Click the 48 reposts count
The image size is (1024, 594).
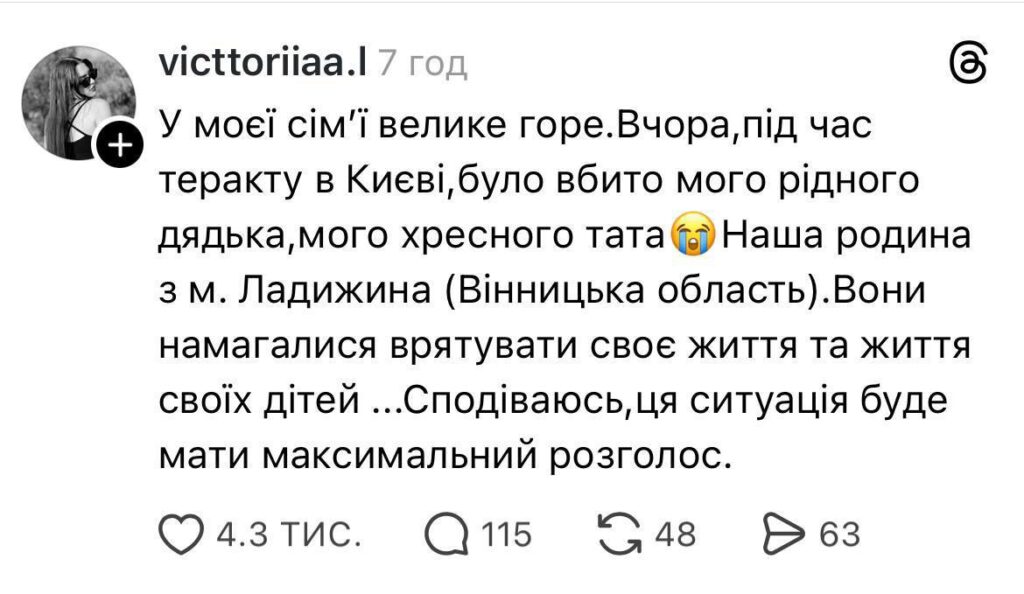pos(674,536)
